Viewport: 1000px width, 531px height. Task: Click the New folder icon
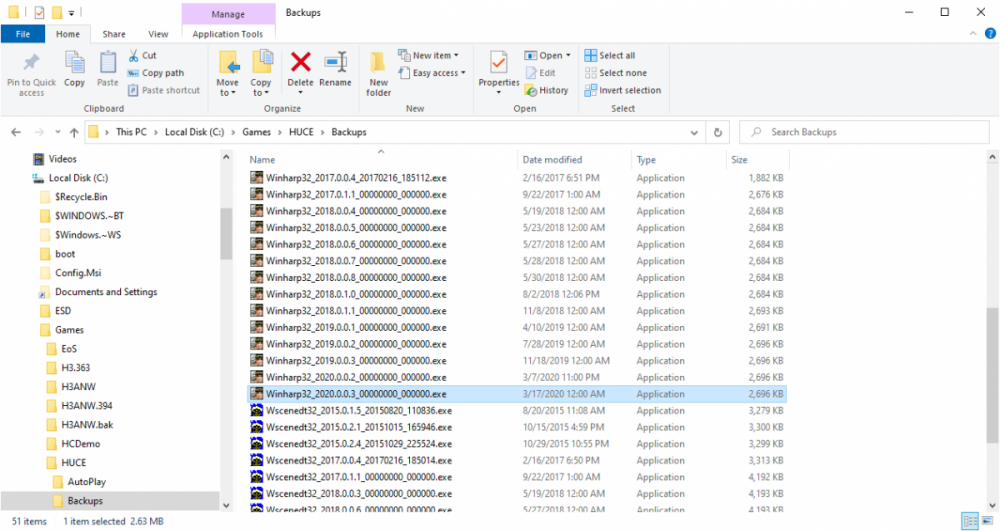tap(378, 62)
